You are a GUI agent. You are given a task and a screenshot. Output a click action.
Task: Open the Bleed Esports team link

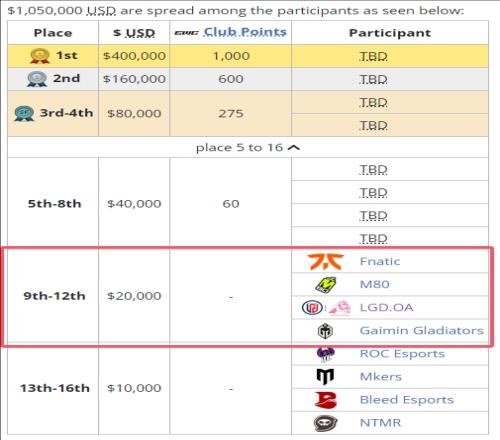(x=407, y=400)
